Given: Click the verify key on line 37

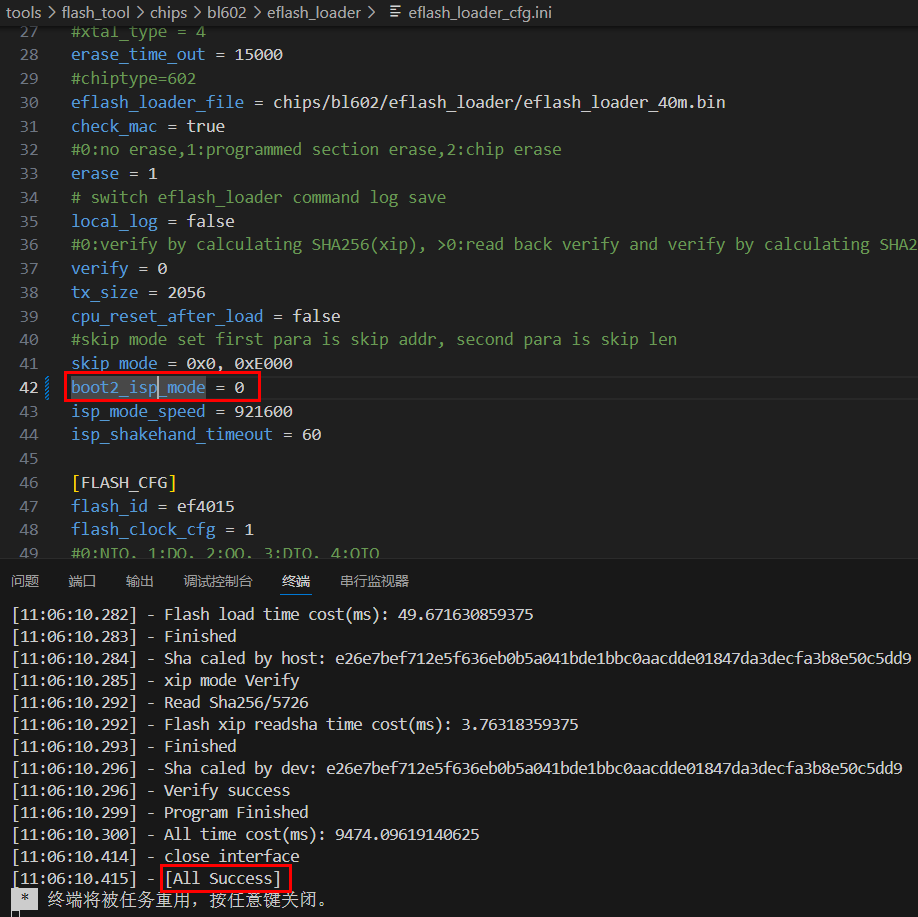Looking at the screenshot, I should (100, 268).
